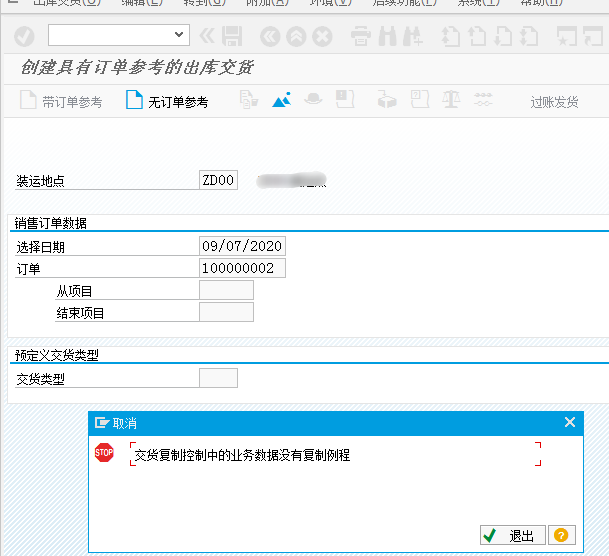Image resolution: width=609 pixels, height=556 pixels.
Task: Click the Back arrow circle icon
Action: point(270,36)
